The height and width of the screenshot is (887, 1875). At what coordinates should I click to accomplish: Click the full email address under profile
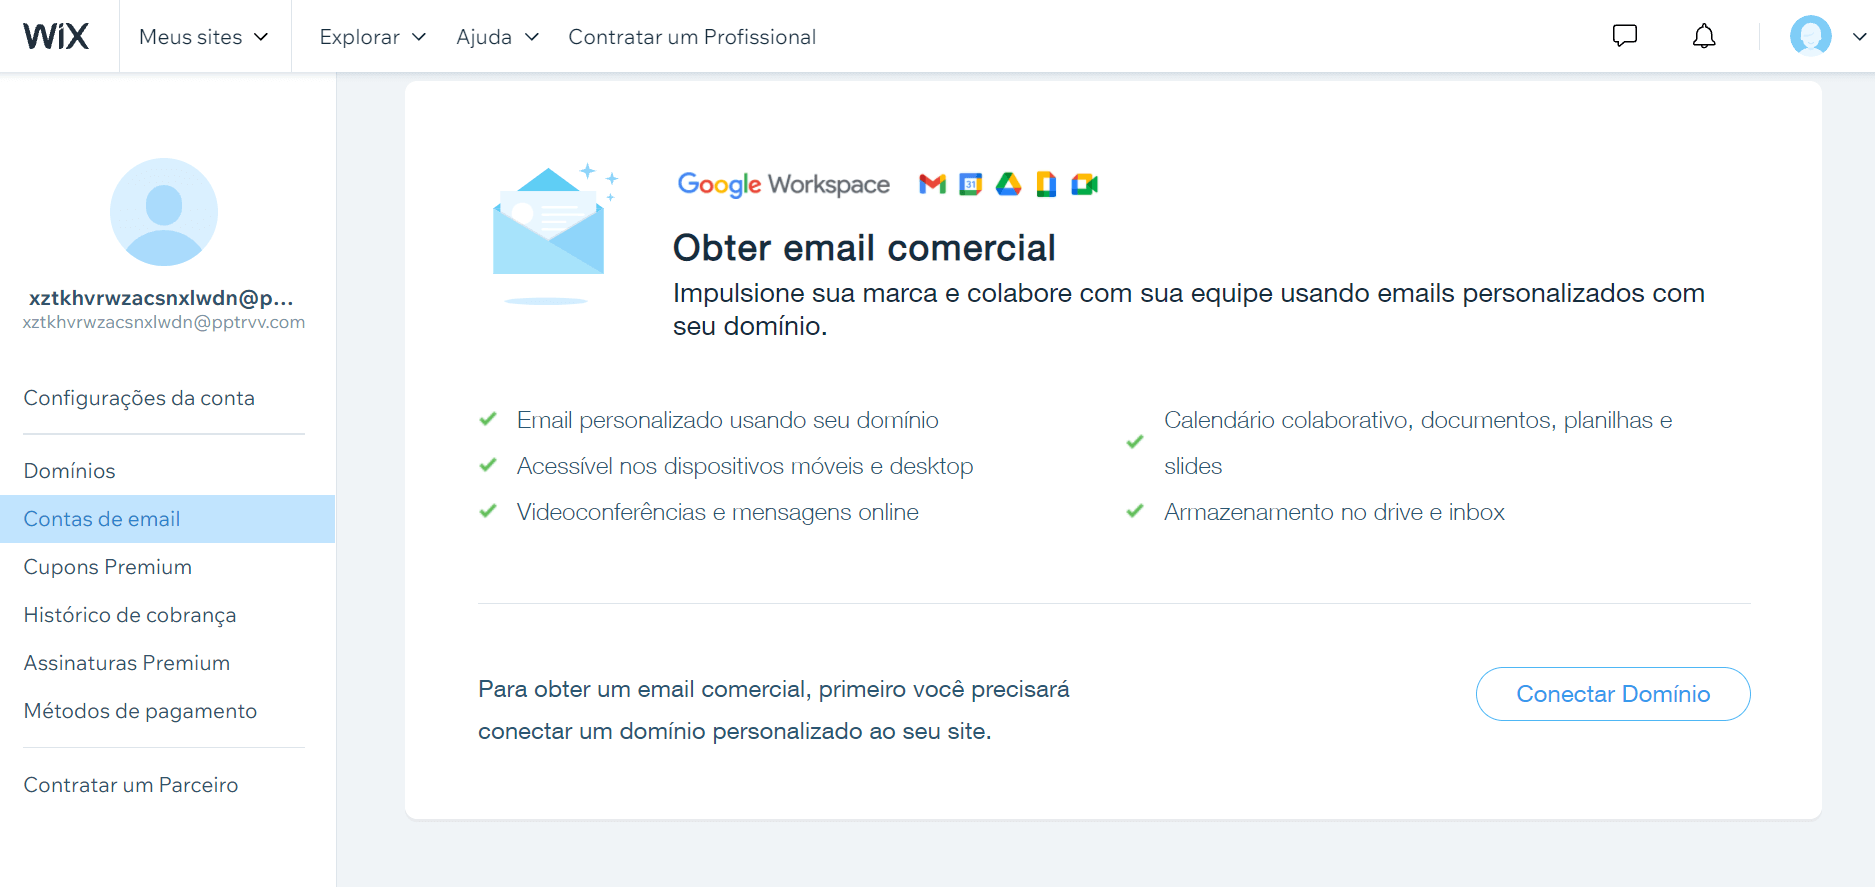[164, 322]
